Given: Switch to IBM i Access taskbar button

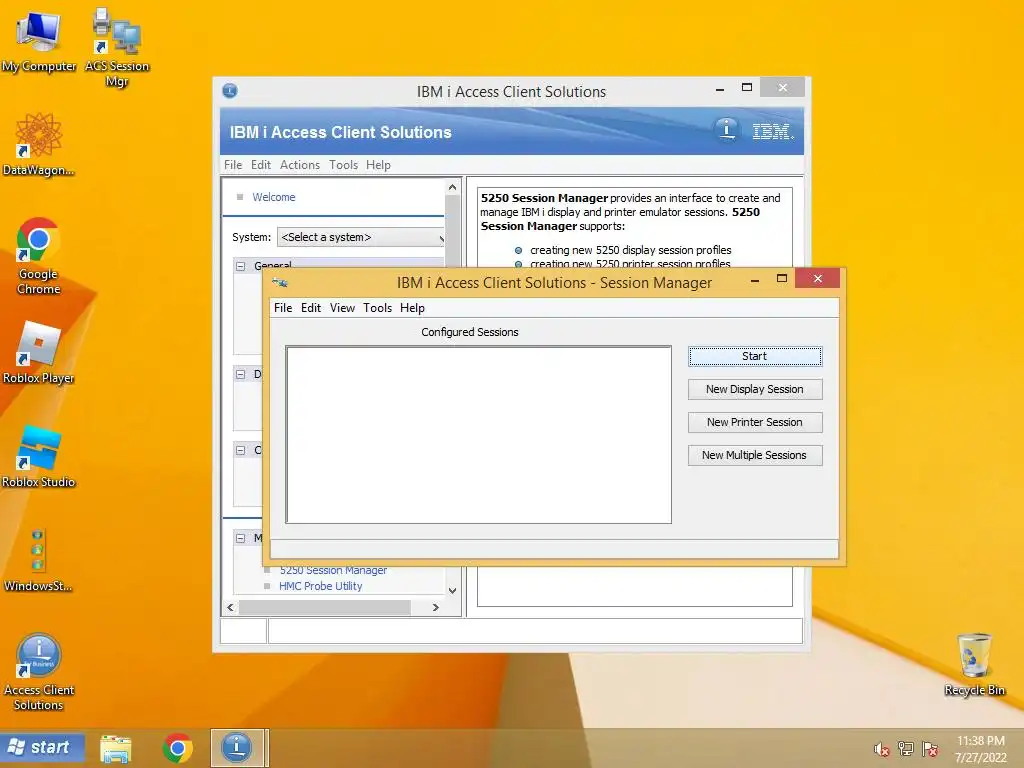Looking at the screenshot, I should [237, 748].
